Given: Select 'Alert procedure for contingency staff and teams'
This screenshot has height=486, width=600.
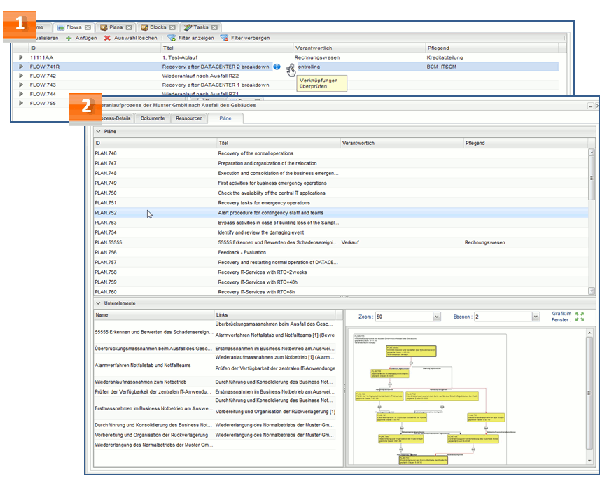Looking at the screenshot, I should 341,213.
